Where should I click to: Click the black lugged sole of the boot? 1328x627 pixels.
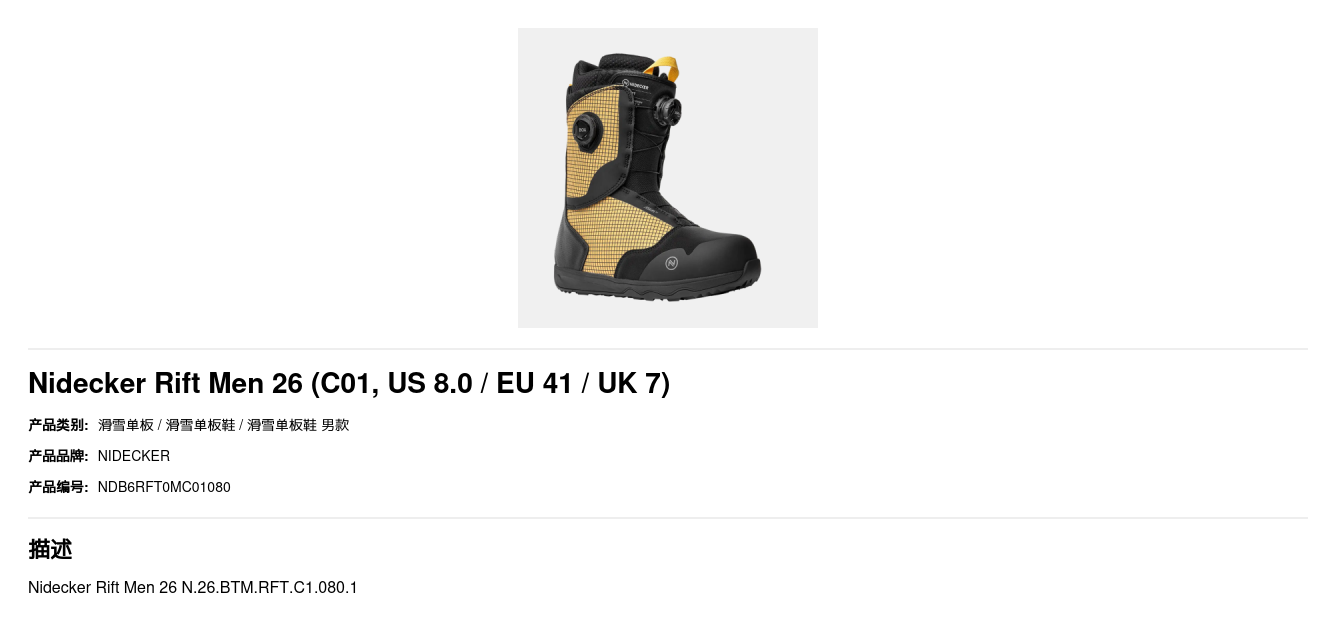point(655,287)
